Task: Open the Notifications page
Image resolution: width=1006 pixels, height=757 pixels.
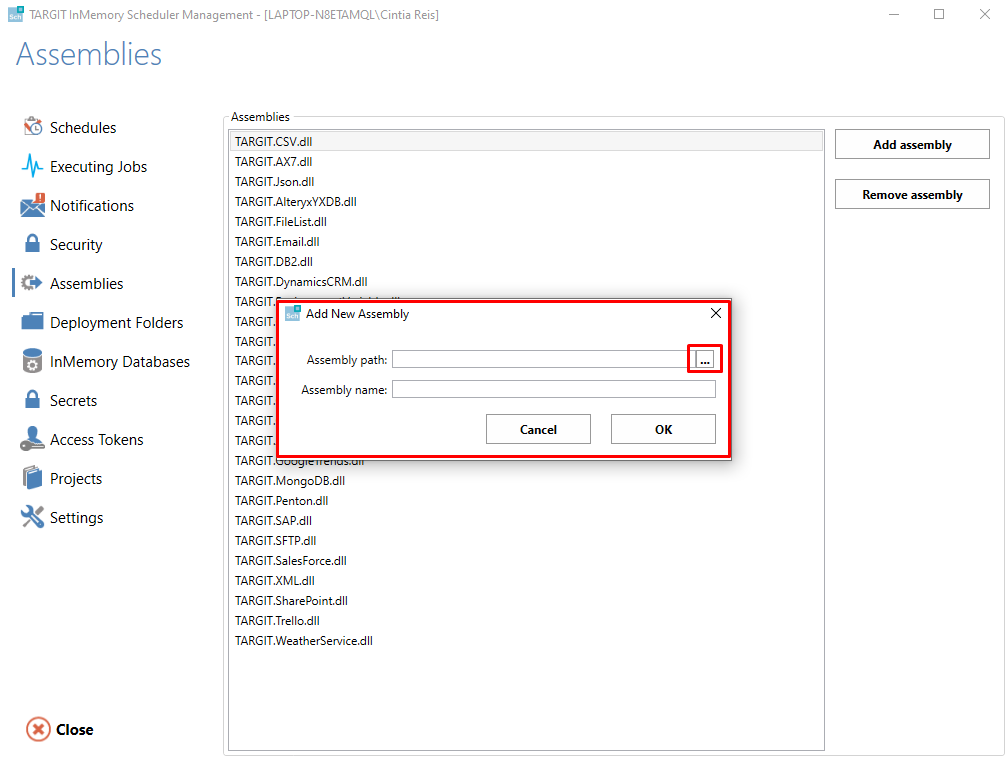Action: (x=92, y=206)
